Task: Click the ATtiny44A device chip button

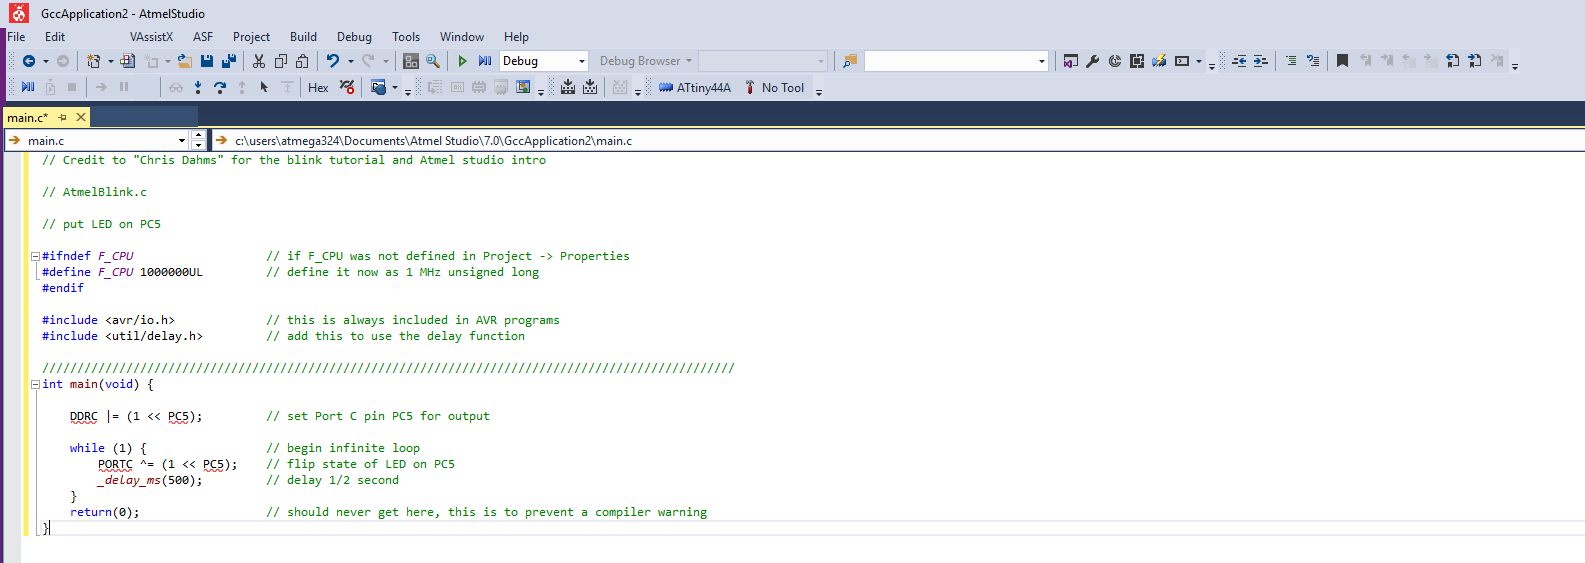Action: coord(695,88)
